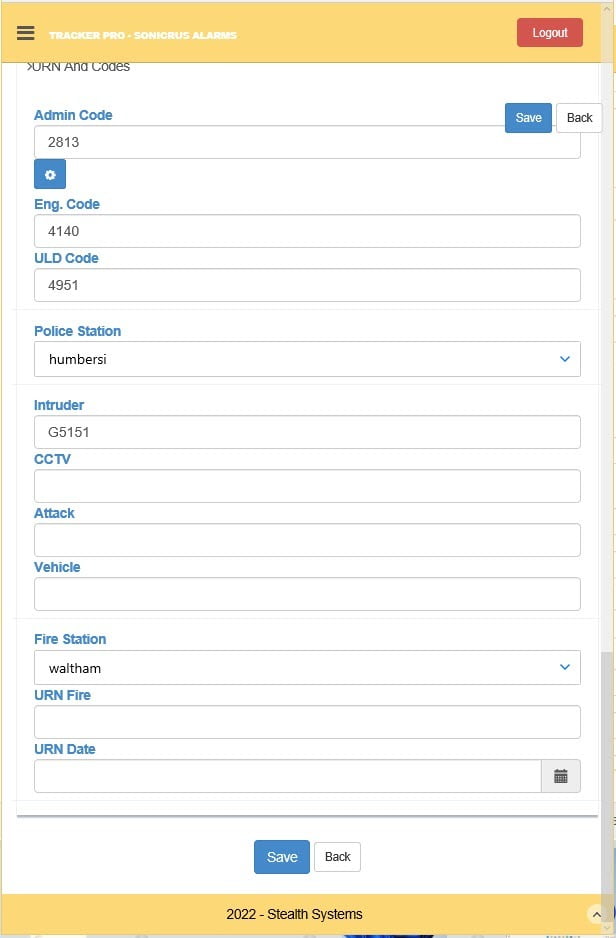Click the URN Fire input field
Screen dimensions: 616x938
(307, 722)
